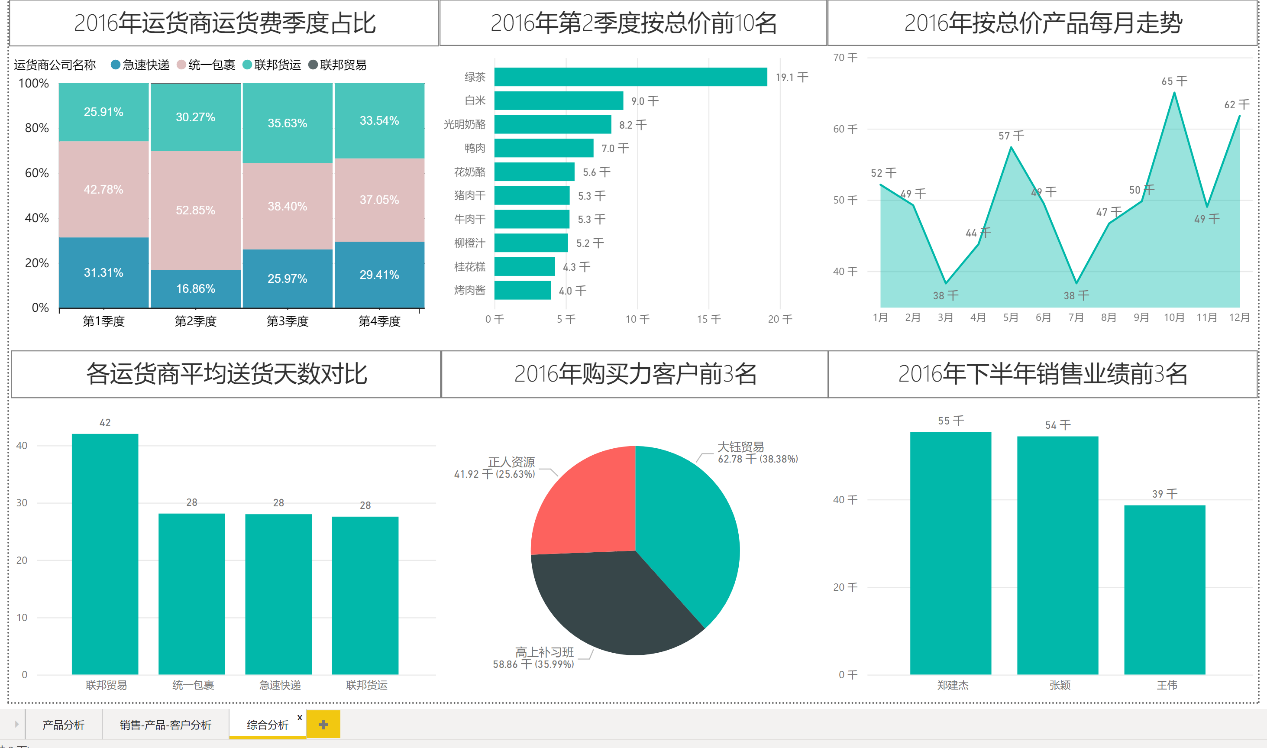The width and height of the screenshot is (1267, 748).
Task: Select 张颖's sales column
Action: tap(1058, 555)
